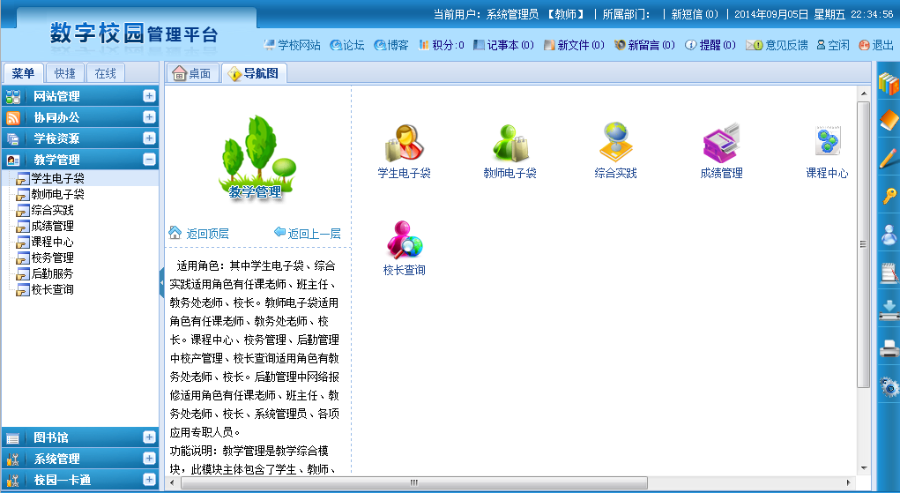Image resolution: width=900 pixels, height=493 pixels.
Task: Click the horizontal scroll left arrow
Action: point(172,483)
